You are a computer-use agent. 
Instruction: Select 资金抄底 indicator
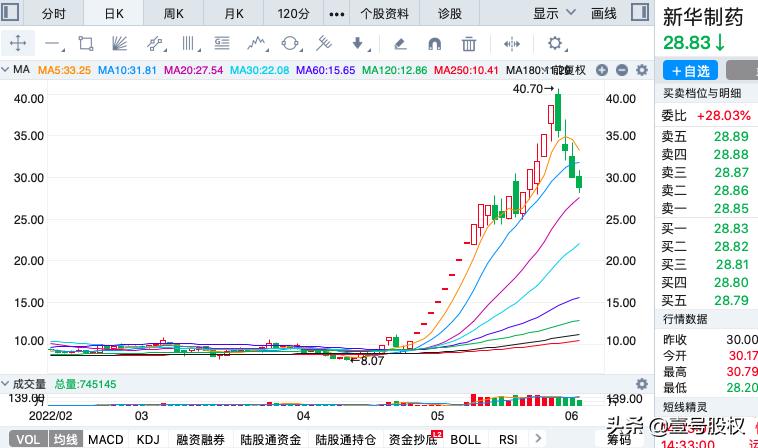pos(413,439)
